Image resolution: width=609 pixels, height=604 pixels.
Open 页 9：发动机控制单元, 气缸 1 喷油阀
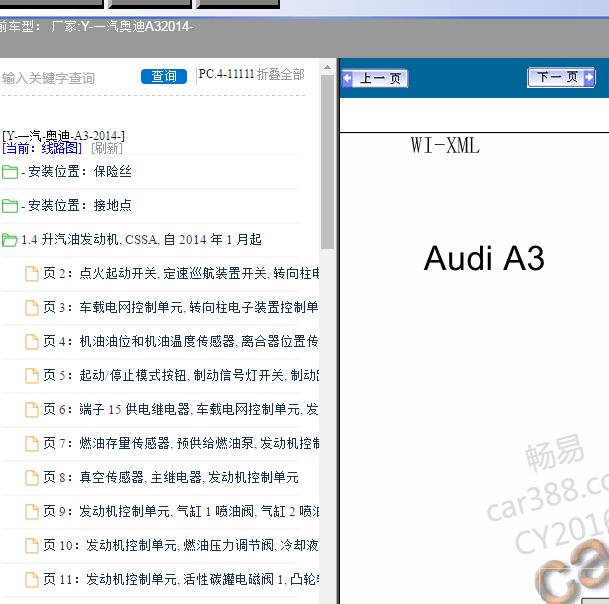[x=181, y=511]
